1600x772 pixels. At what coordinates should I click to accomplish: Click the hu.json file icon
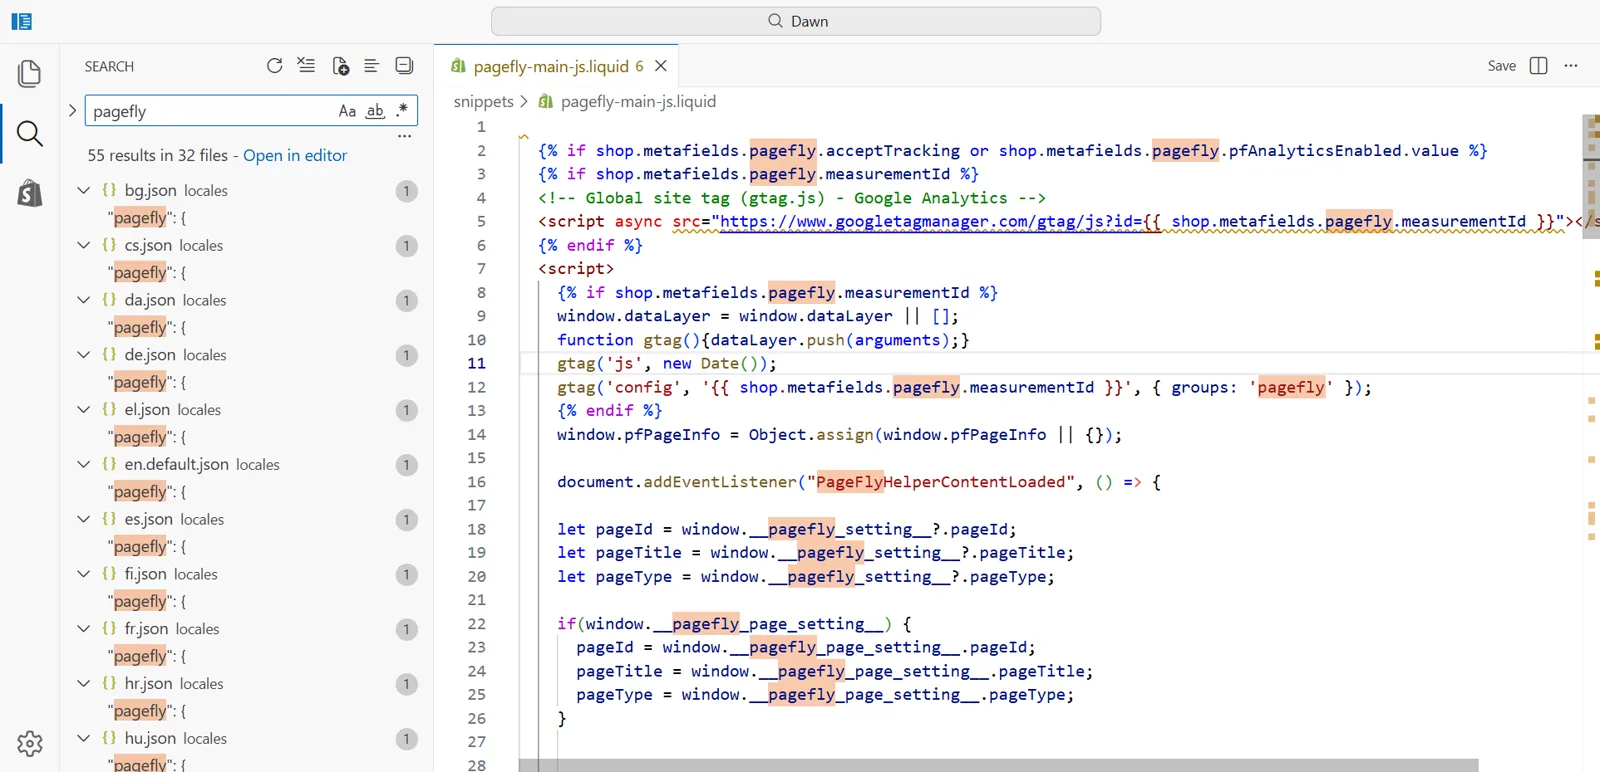109,738
